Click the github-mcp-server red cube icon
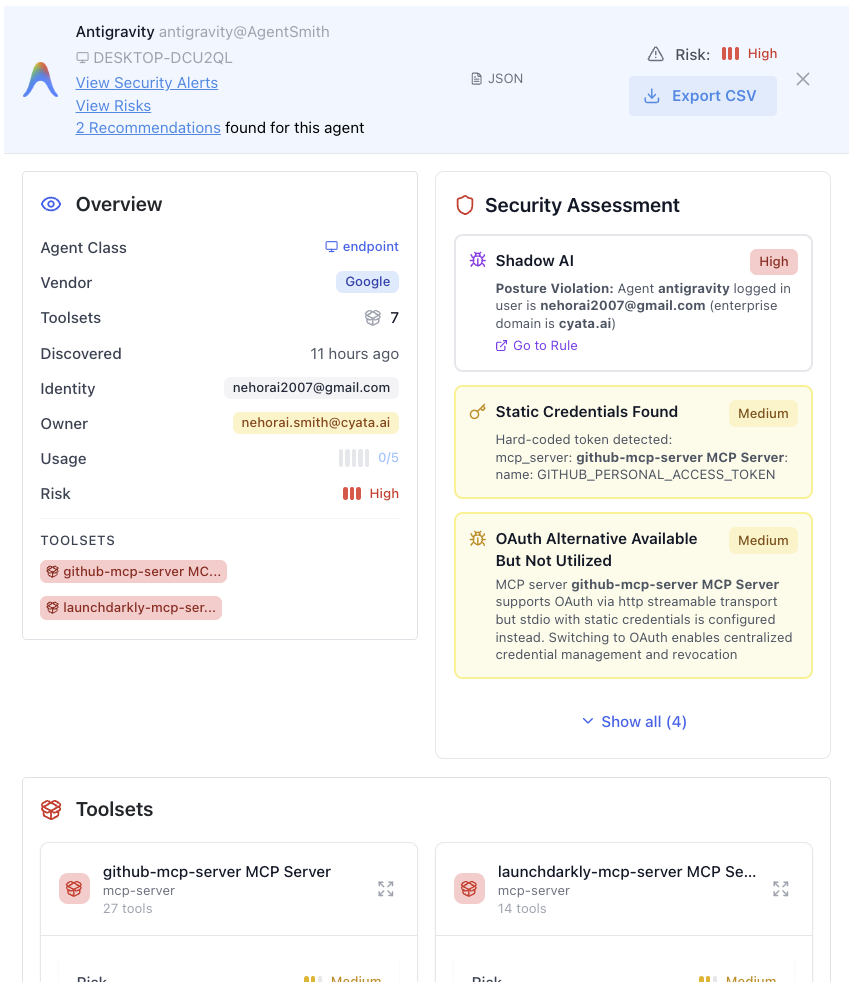The width and height of the screenshot is (855, 982). point(74,888)
